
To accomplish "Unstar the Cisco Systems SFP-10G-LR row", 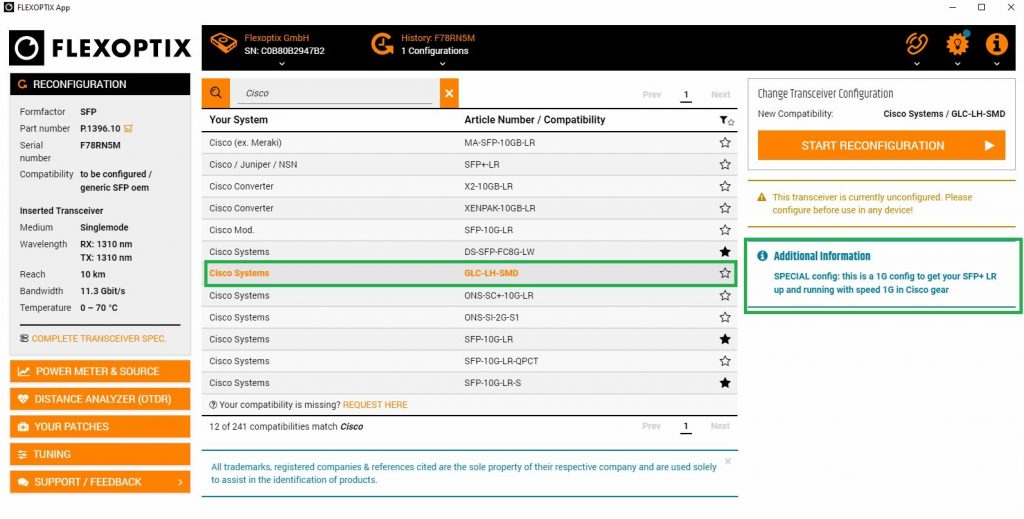I will 725,339.
